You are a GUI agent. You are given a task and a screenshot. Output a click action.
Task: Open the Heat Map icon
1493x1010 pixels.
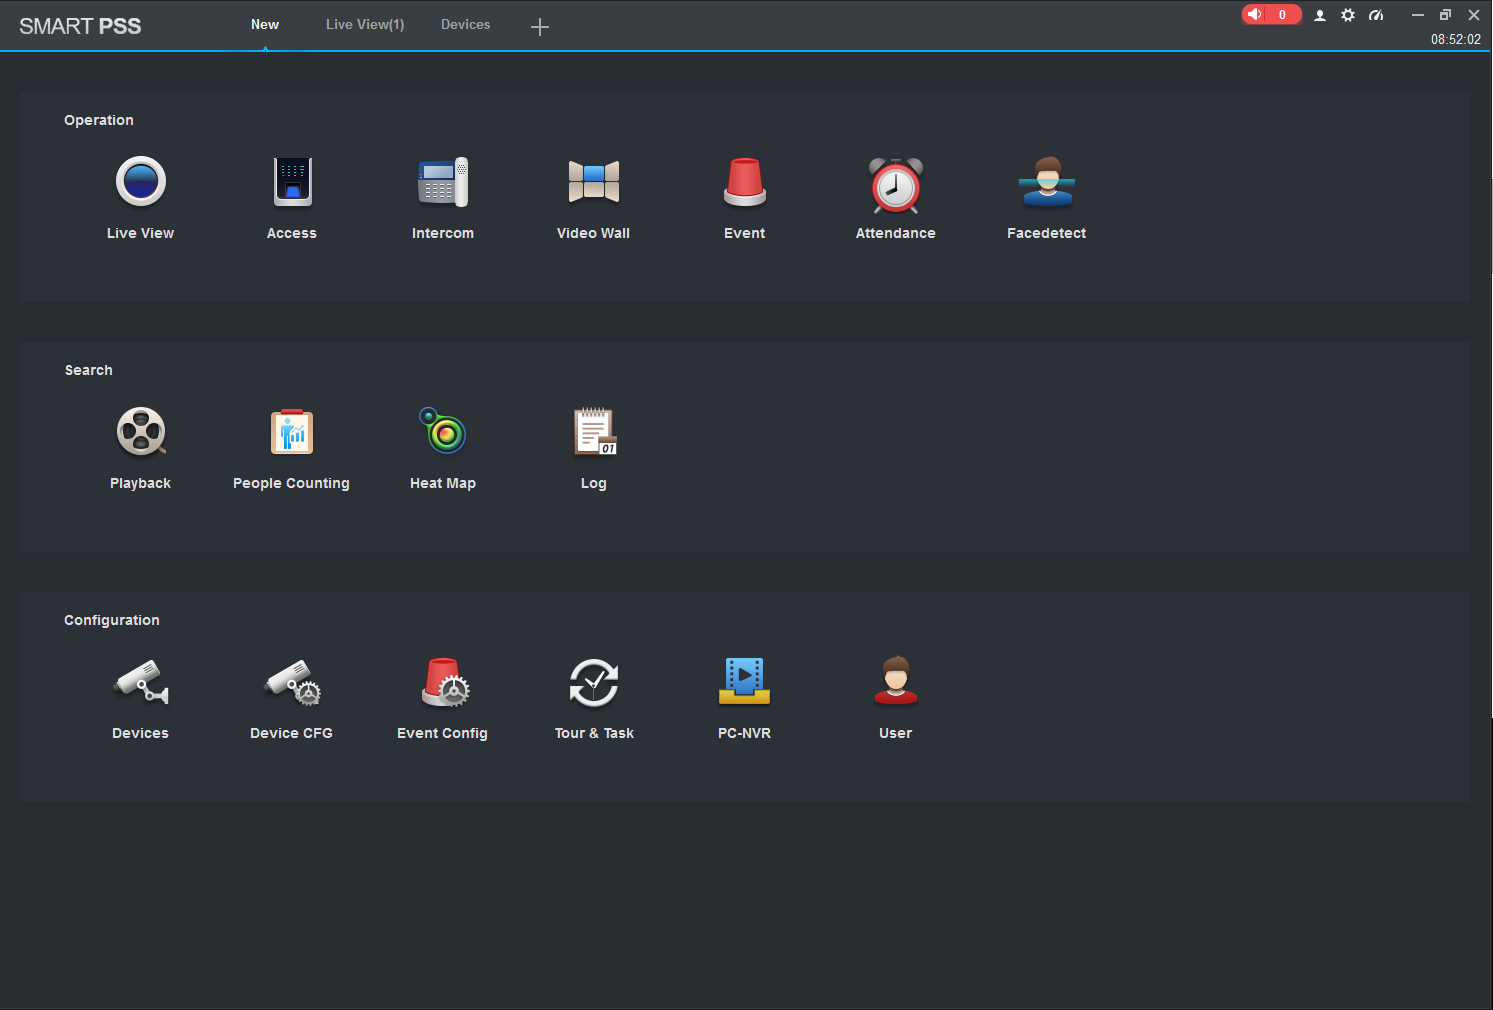coord(443,431)
